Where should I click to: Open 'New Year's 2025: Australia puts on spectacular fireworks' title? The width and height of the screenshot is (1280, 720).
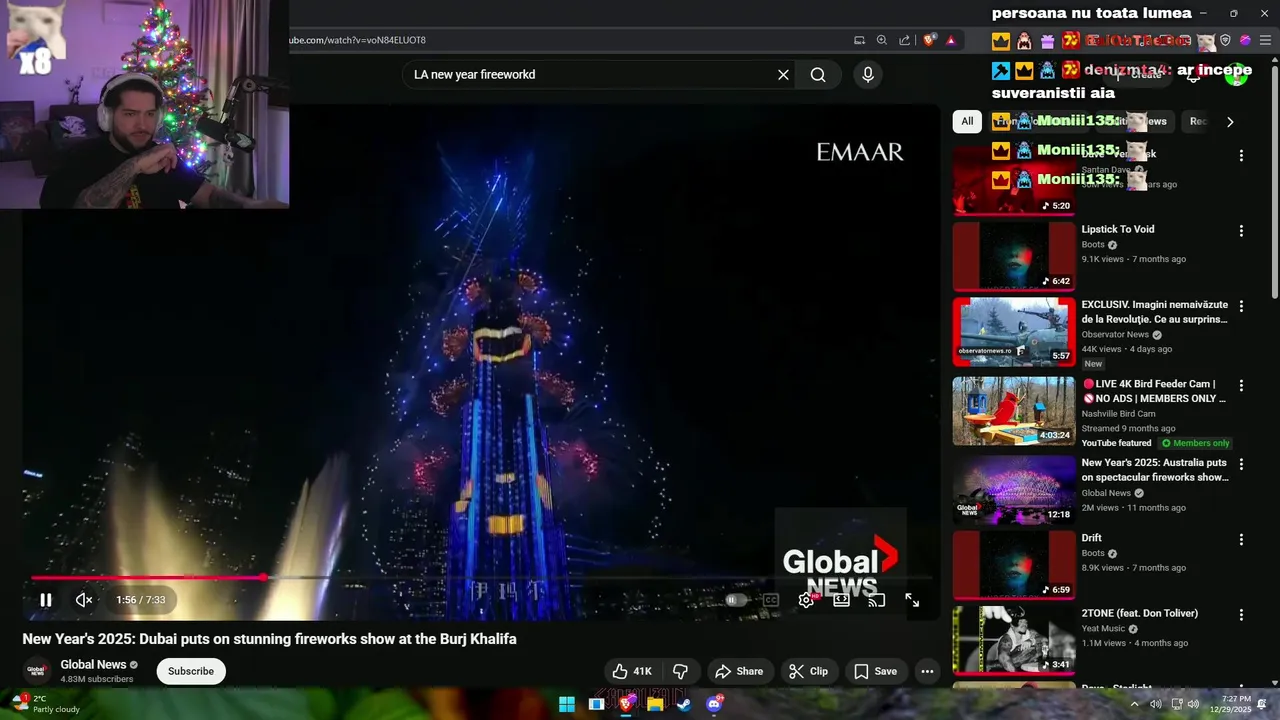[x=1155, y=470]
